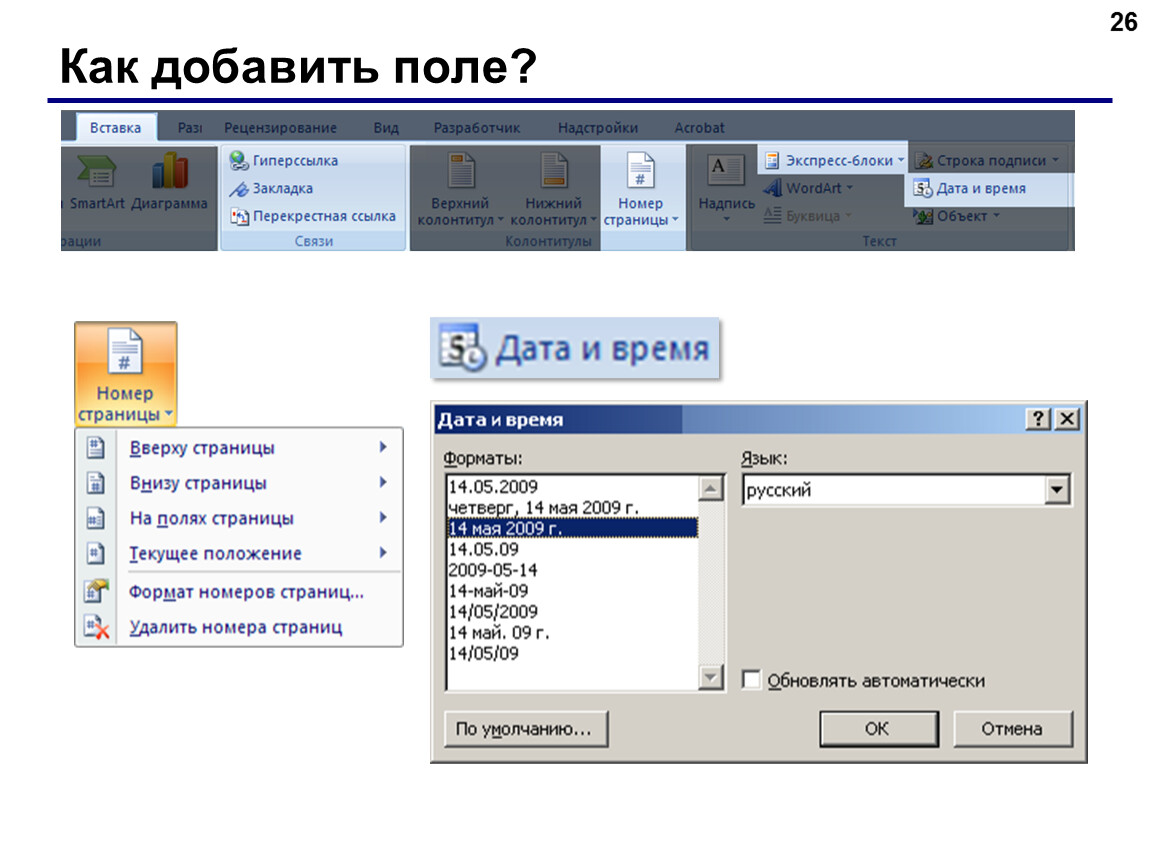This screenshot has width=1150, height=864.
Task: Switch to the Надстройки tab
Action: tap(598, 128)
